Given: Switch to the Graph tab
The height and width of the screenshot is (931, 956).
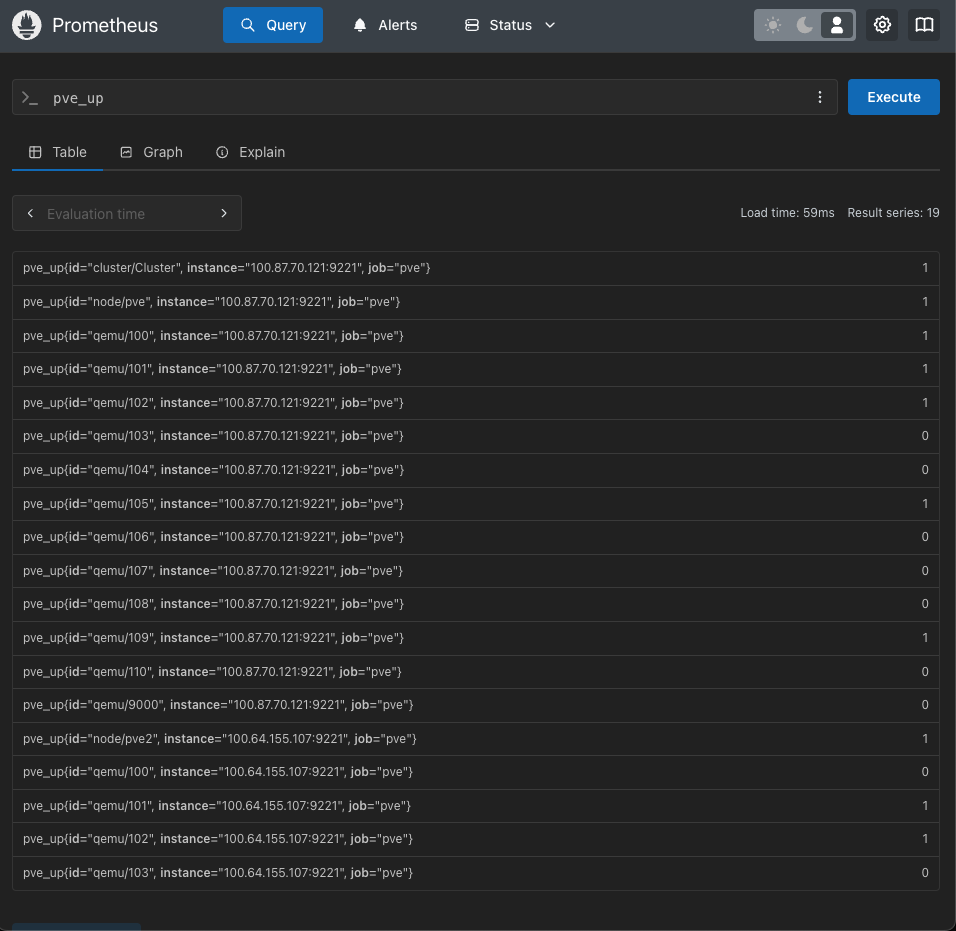Looking at the screenshot, I should [151, 152].
